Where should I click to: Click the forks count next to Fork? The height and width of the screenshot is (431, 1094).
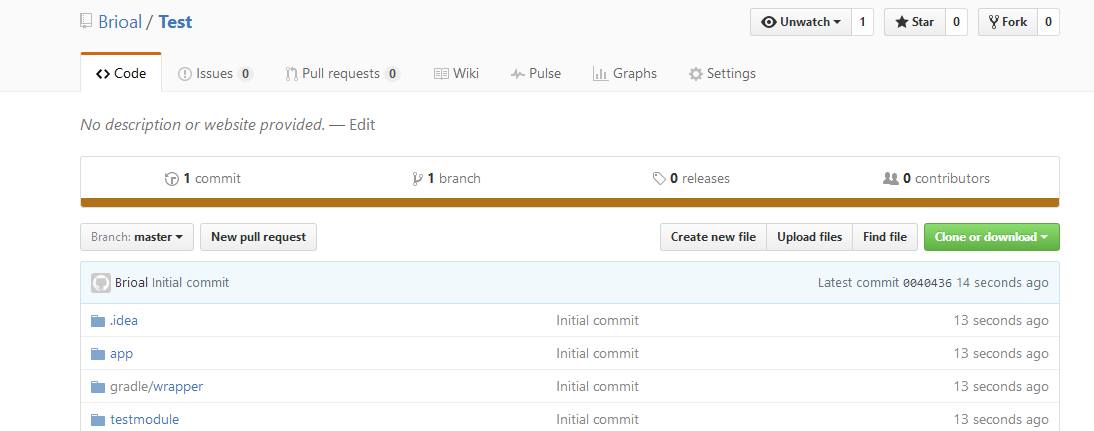pyautogui.click(x=1048, y=22)
